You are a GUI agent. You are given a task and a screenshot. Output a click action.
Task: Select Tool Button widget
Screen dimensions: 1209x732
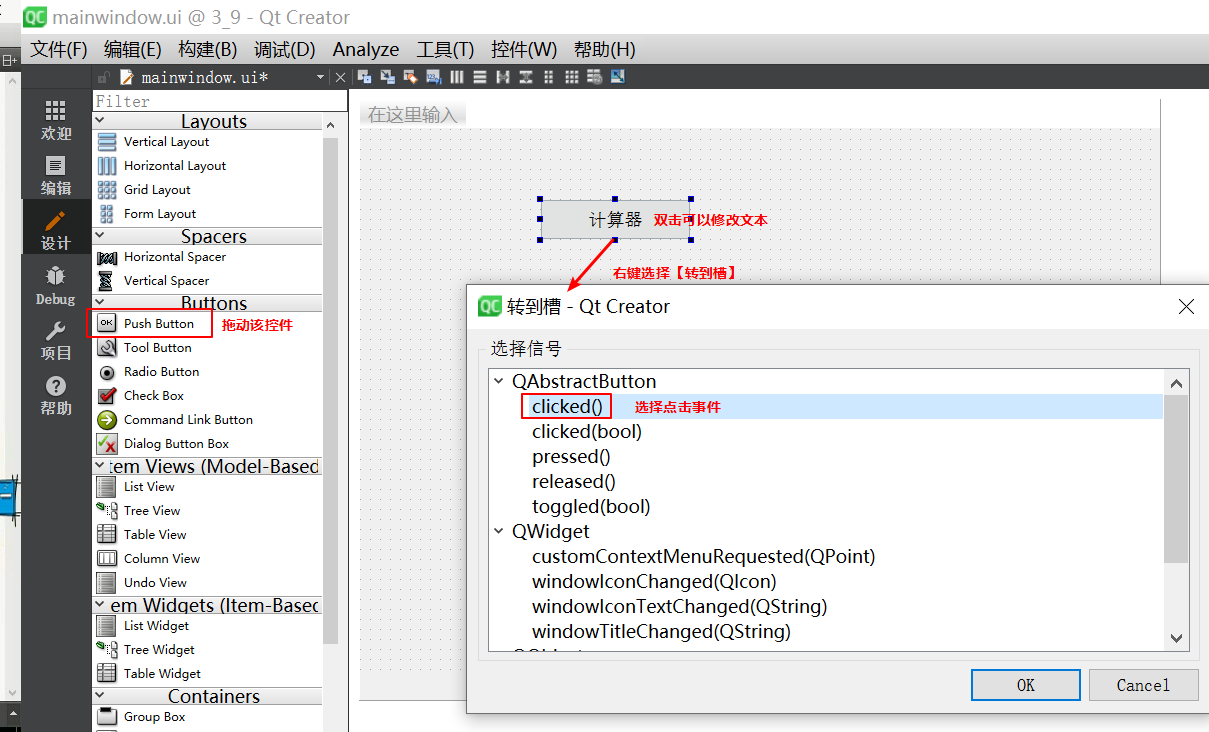157,348
